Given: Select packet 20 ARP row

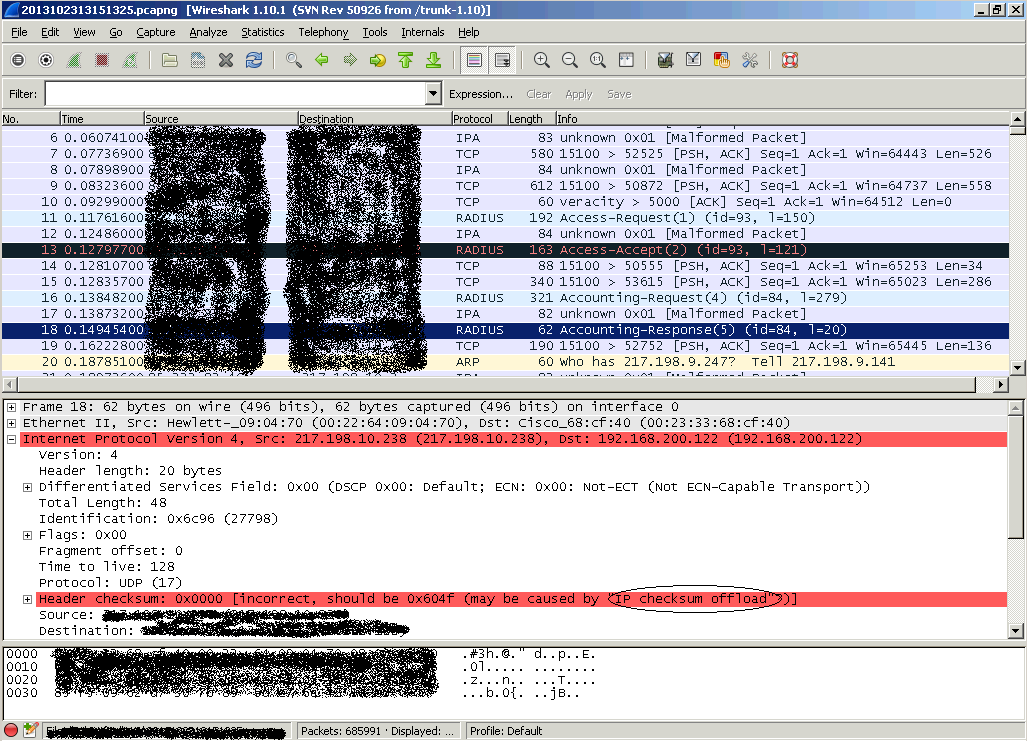Looking at the screenshot, I should point(505,362).
